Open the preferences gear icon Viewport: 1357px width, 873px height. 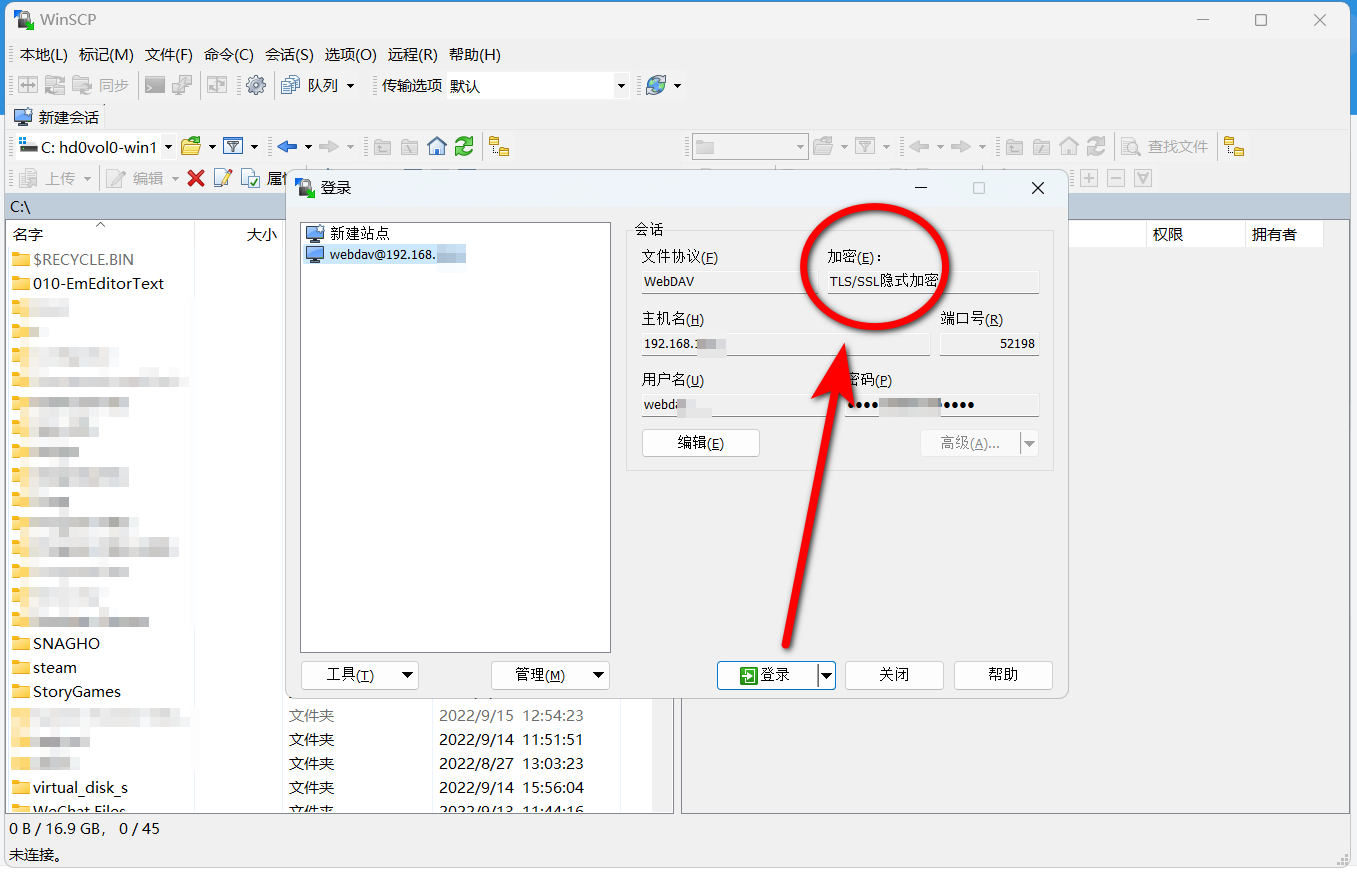[256, 85]
